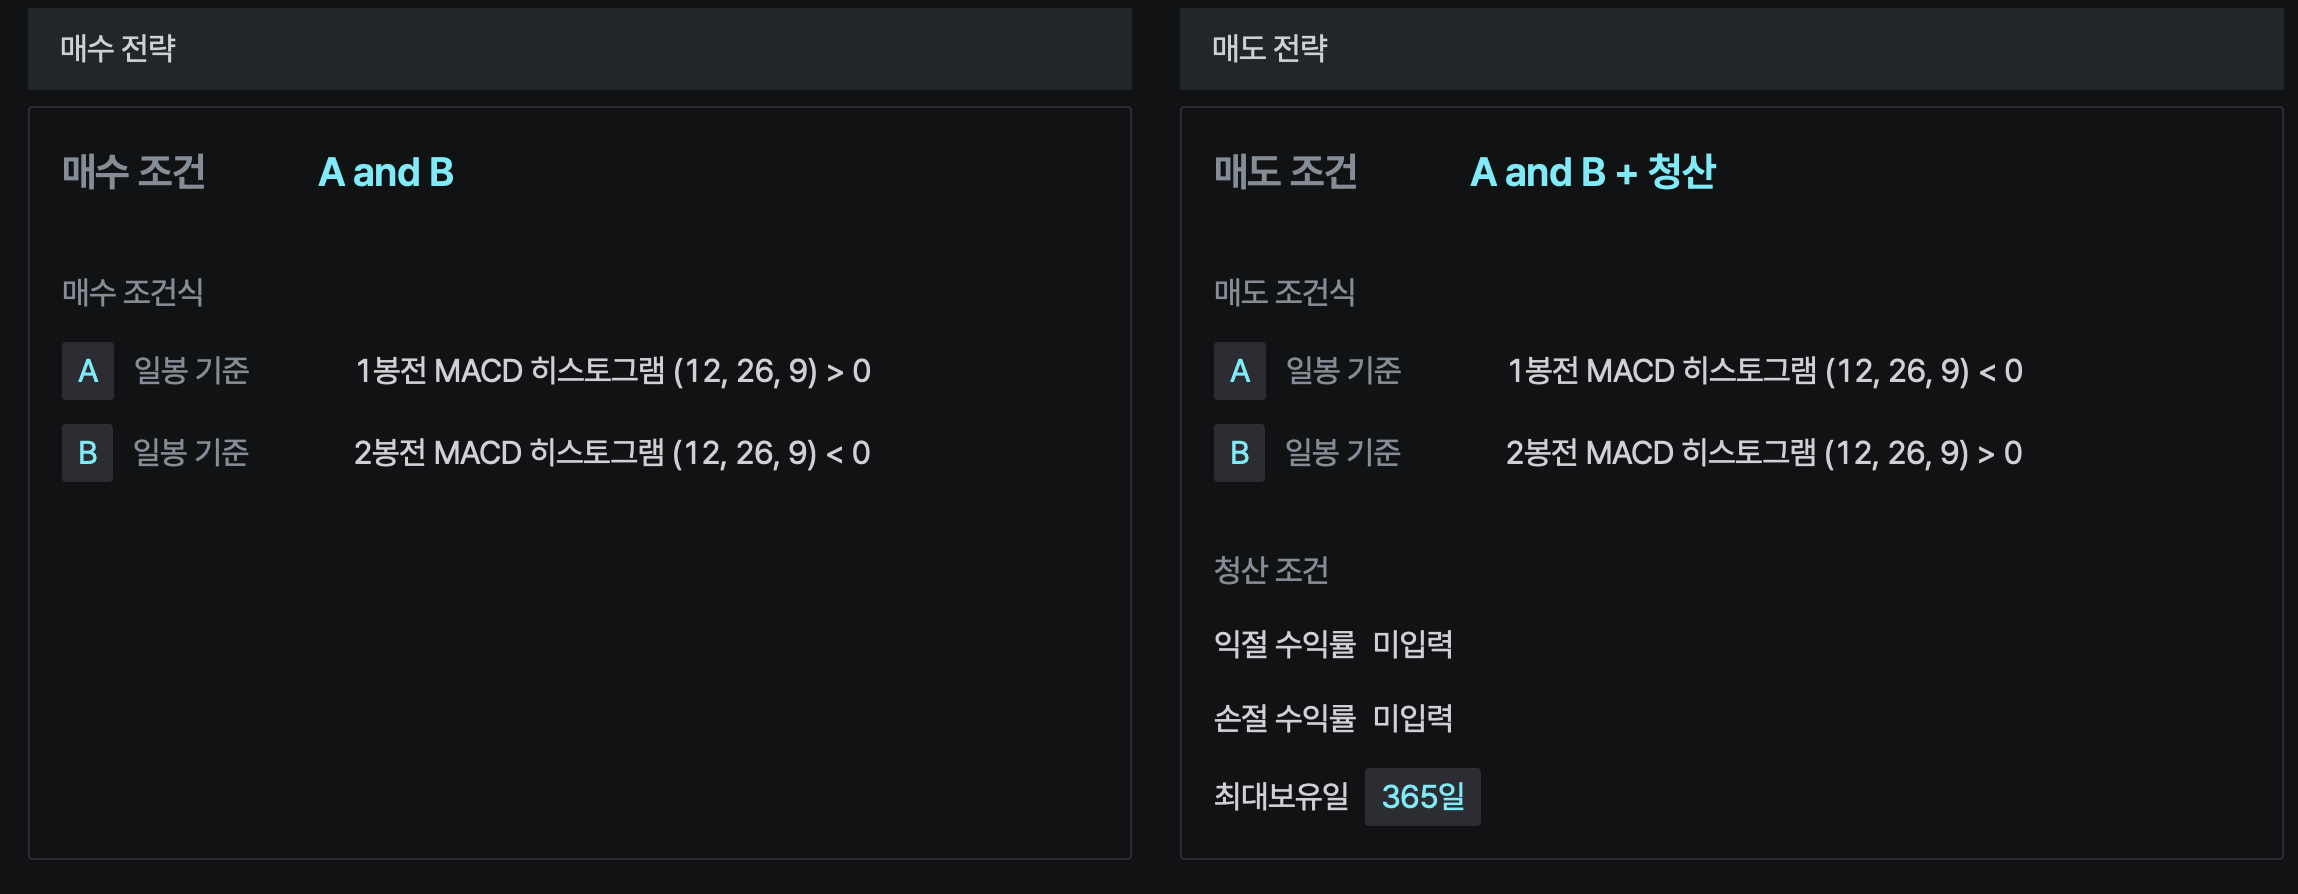Click the 최대보유일 label
This screenshot has height=894, width=2298.
pos(1281,796)
